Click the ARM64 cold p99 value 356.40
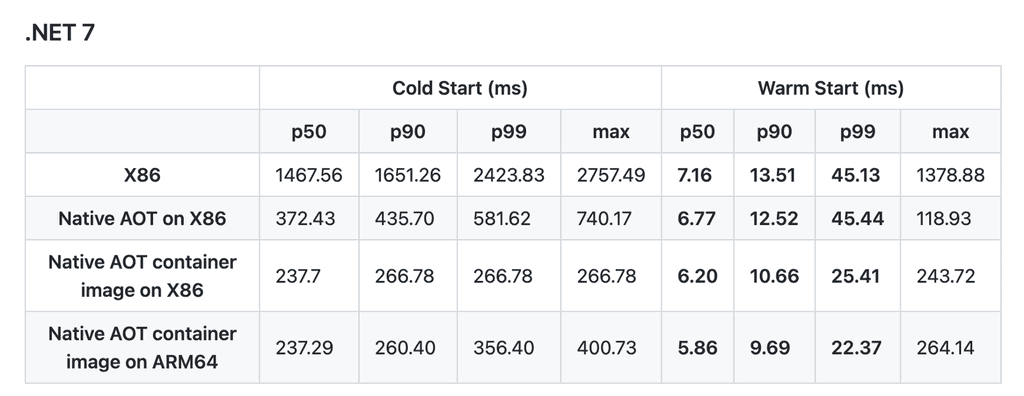This screenshot has height=396, width=1024. coord(504,348)
